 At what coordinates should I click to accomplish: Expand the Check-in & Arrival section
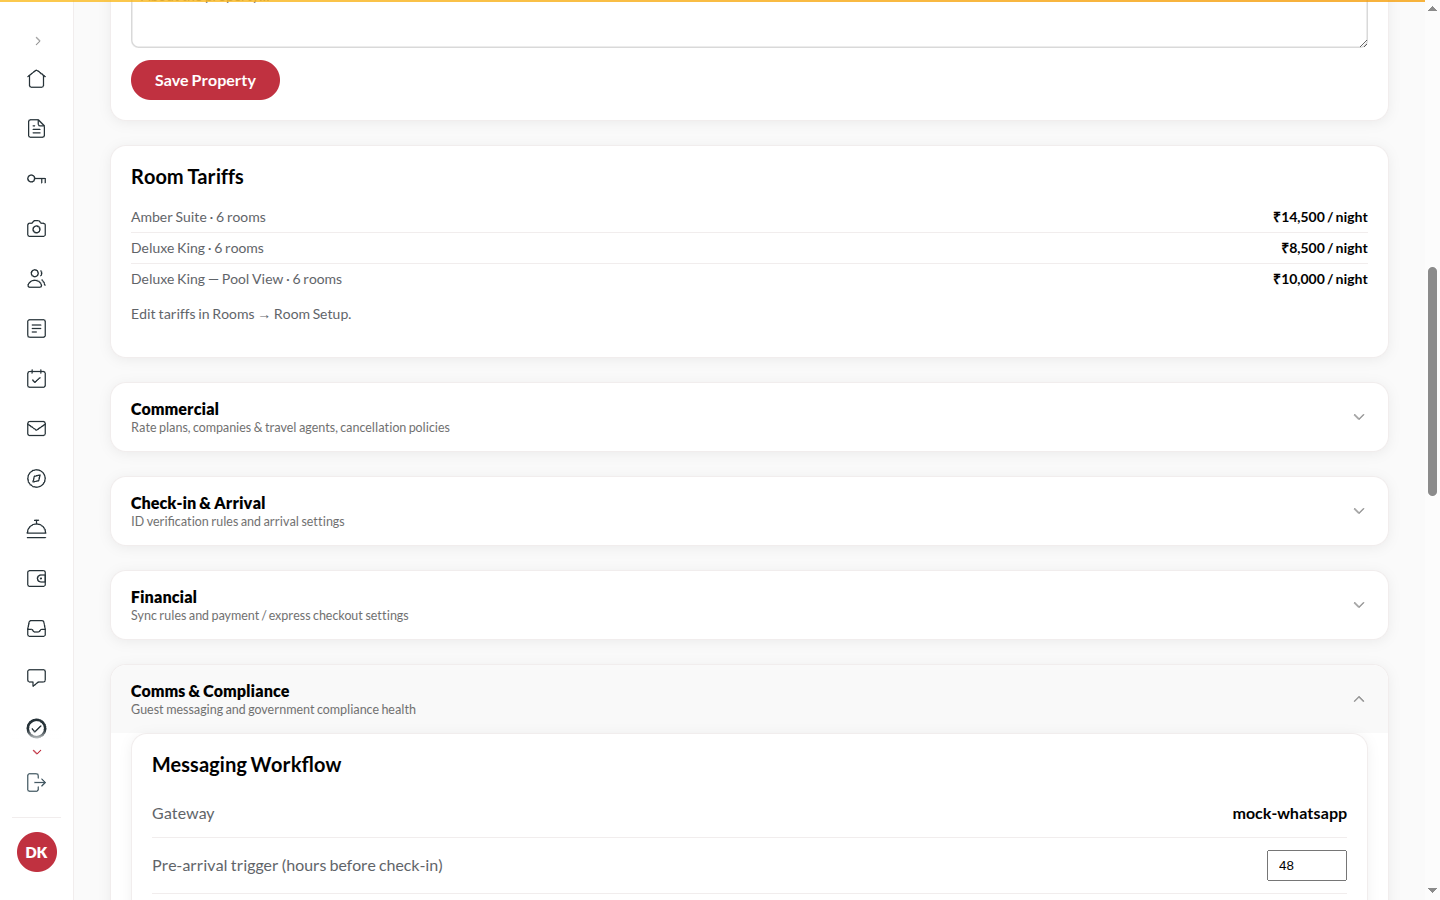click(x=749, y=511)
